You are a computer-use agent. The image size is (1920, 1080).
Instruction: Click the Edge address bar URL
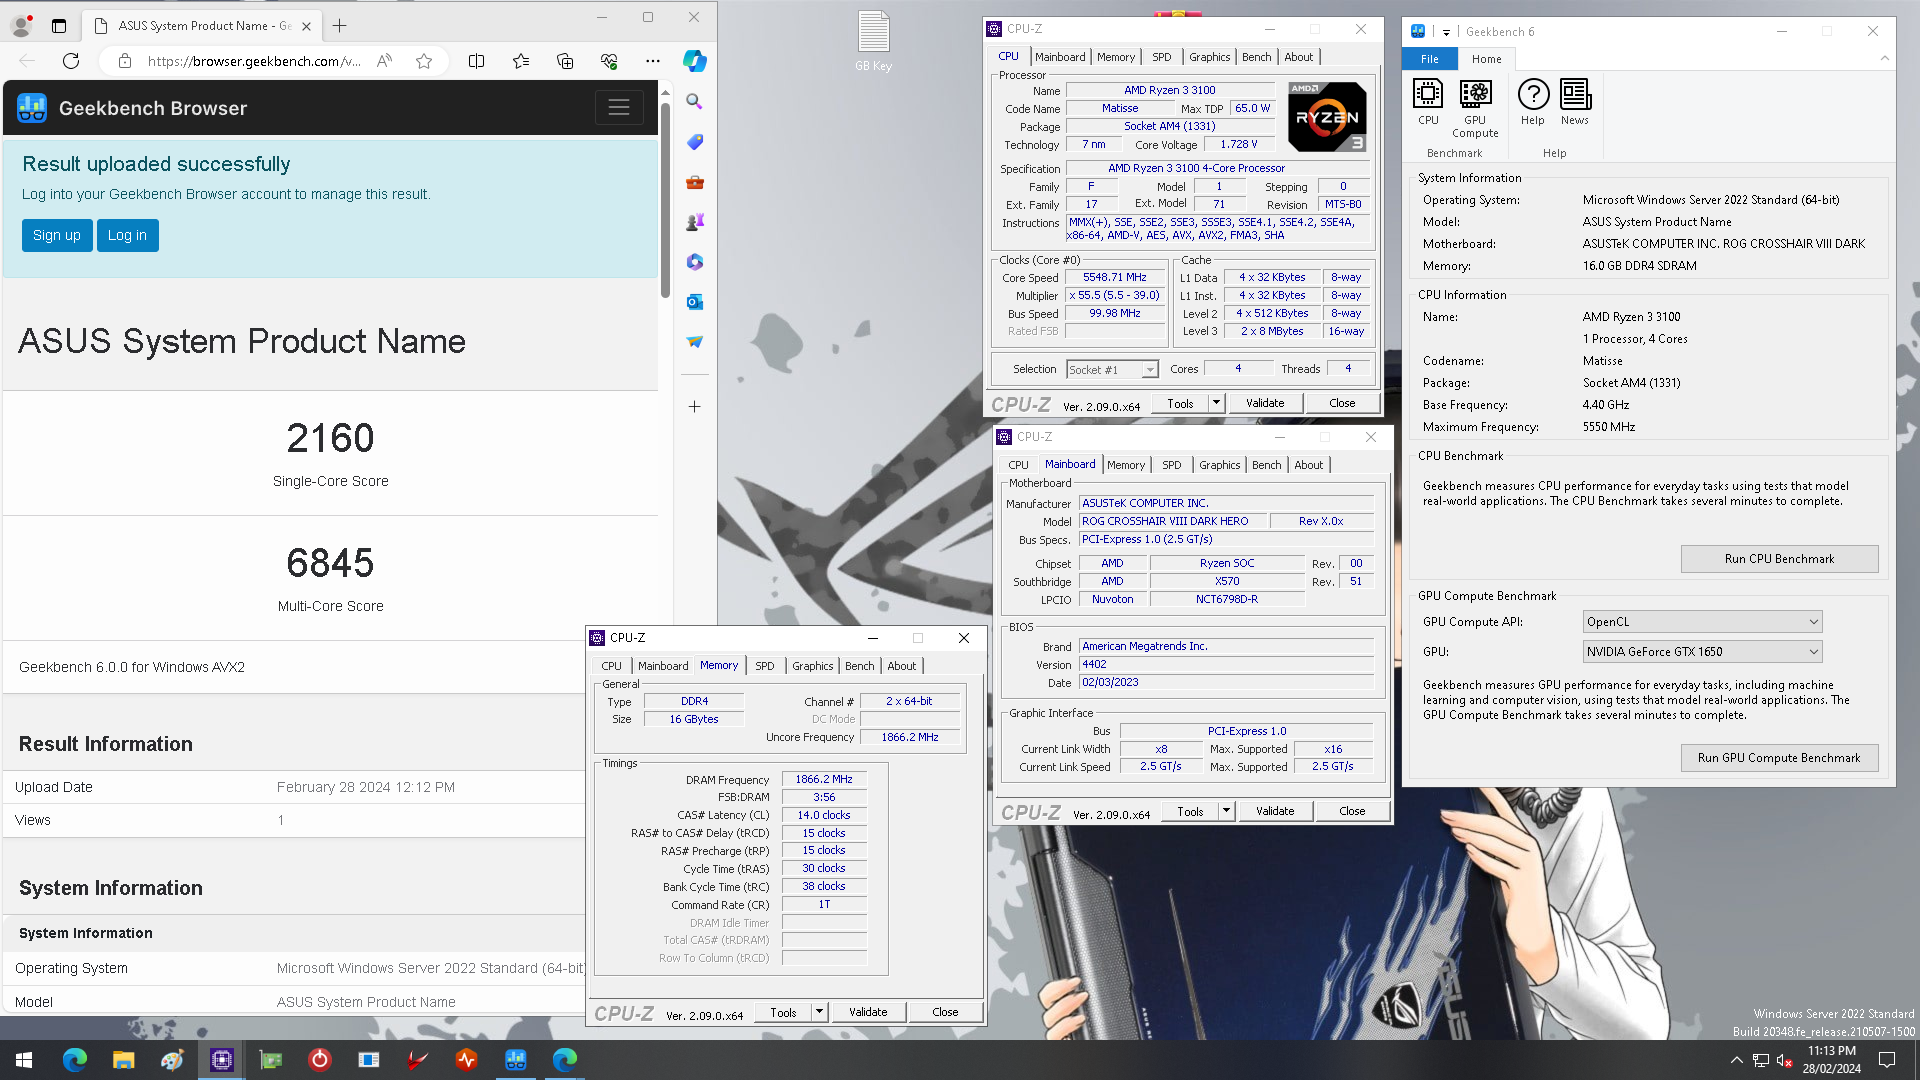(x=254, y=61)
